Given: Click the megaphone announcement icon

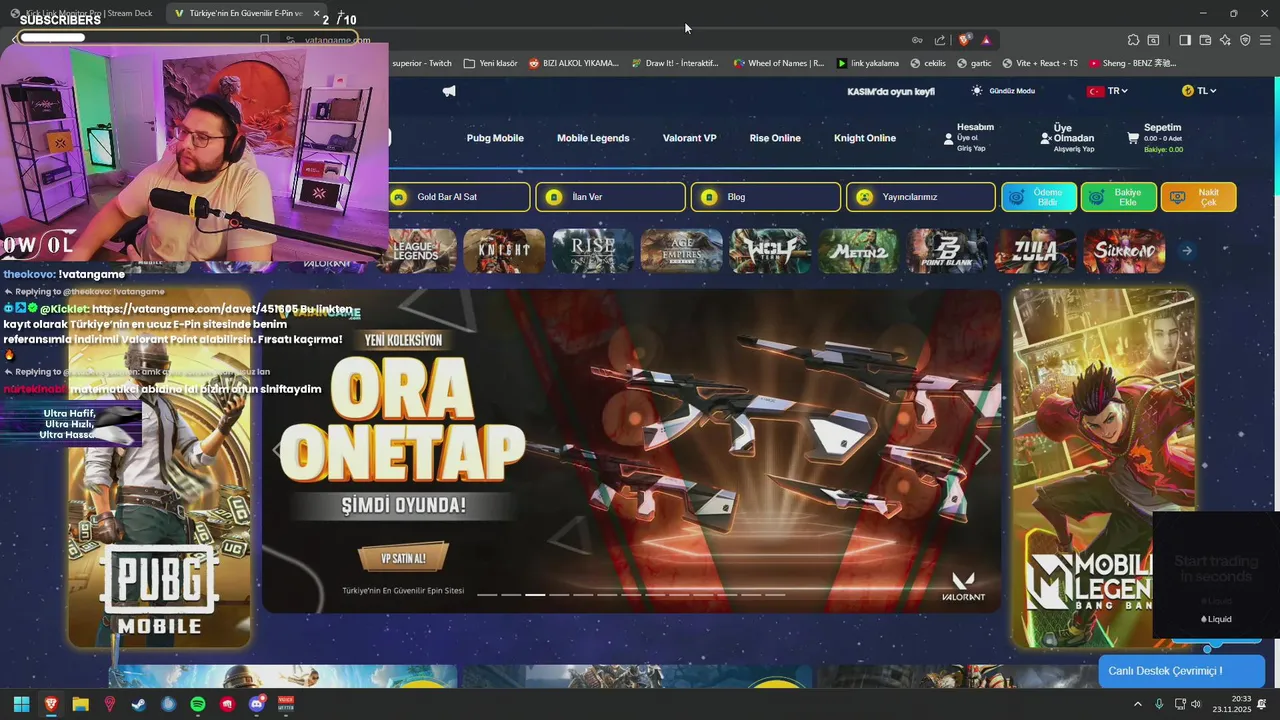Looking at the screenshot, I should 449,91.
